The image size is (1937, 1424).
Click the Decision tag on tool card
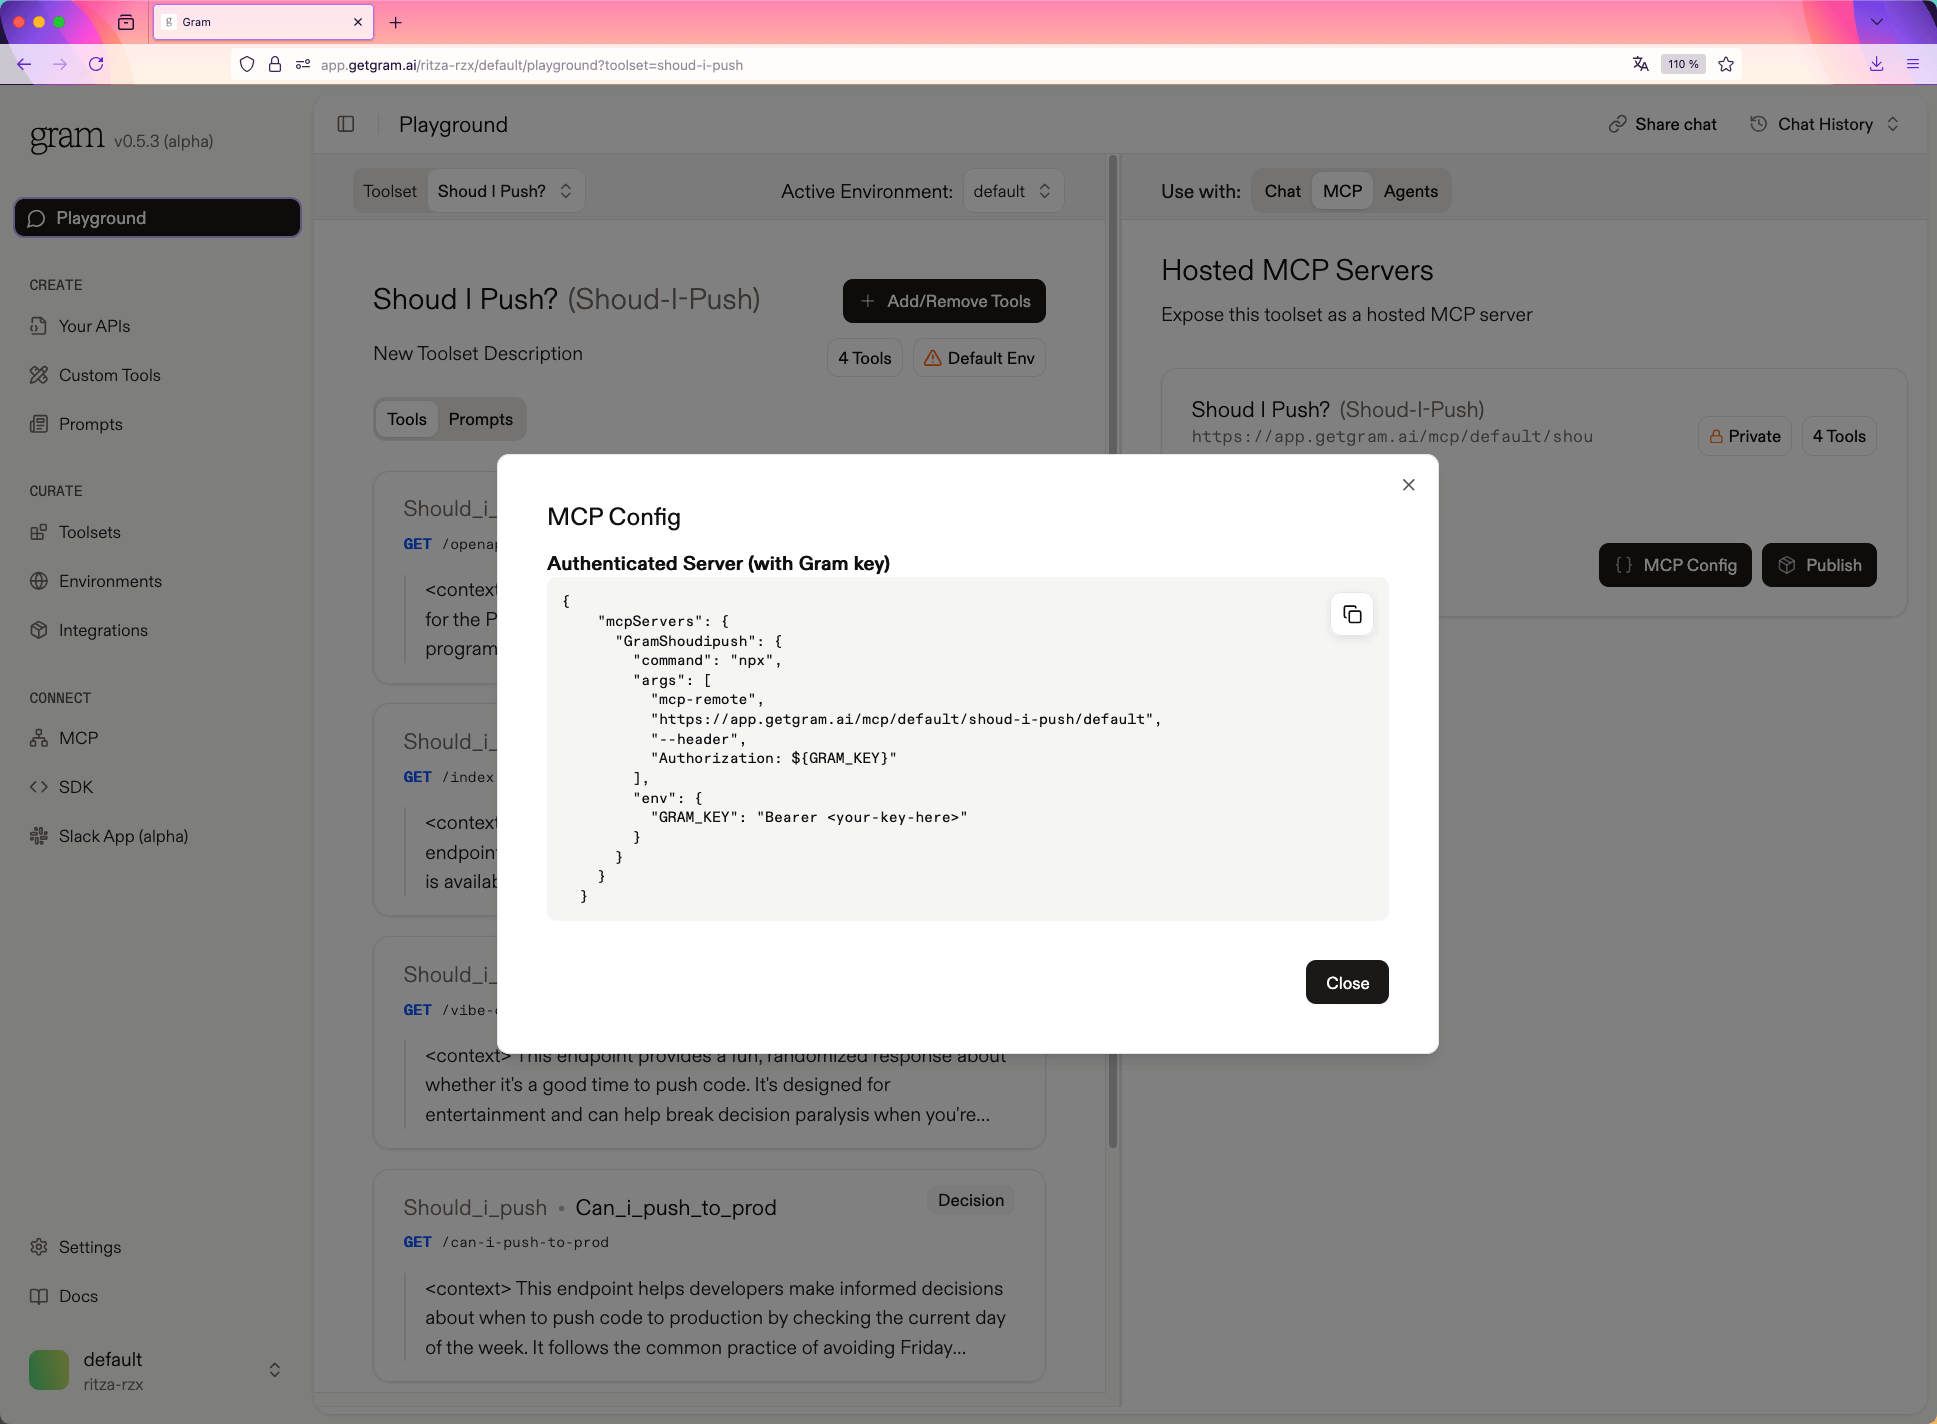point(970,1200)
